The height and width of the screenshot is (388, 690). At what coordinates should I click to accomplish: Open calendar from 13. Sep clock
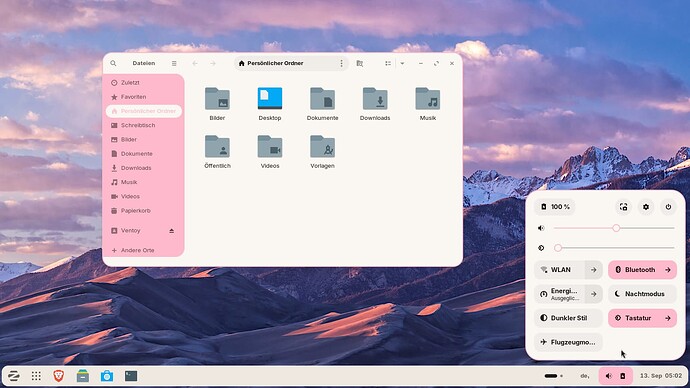click(x=661, y=376)
